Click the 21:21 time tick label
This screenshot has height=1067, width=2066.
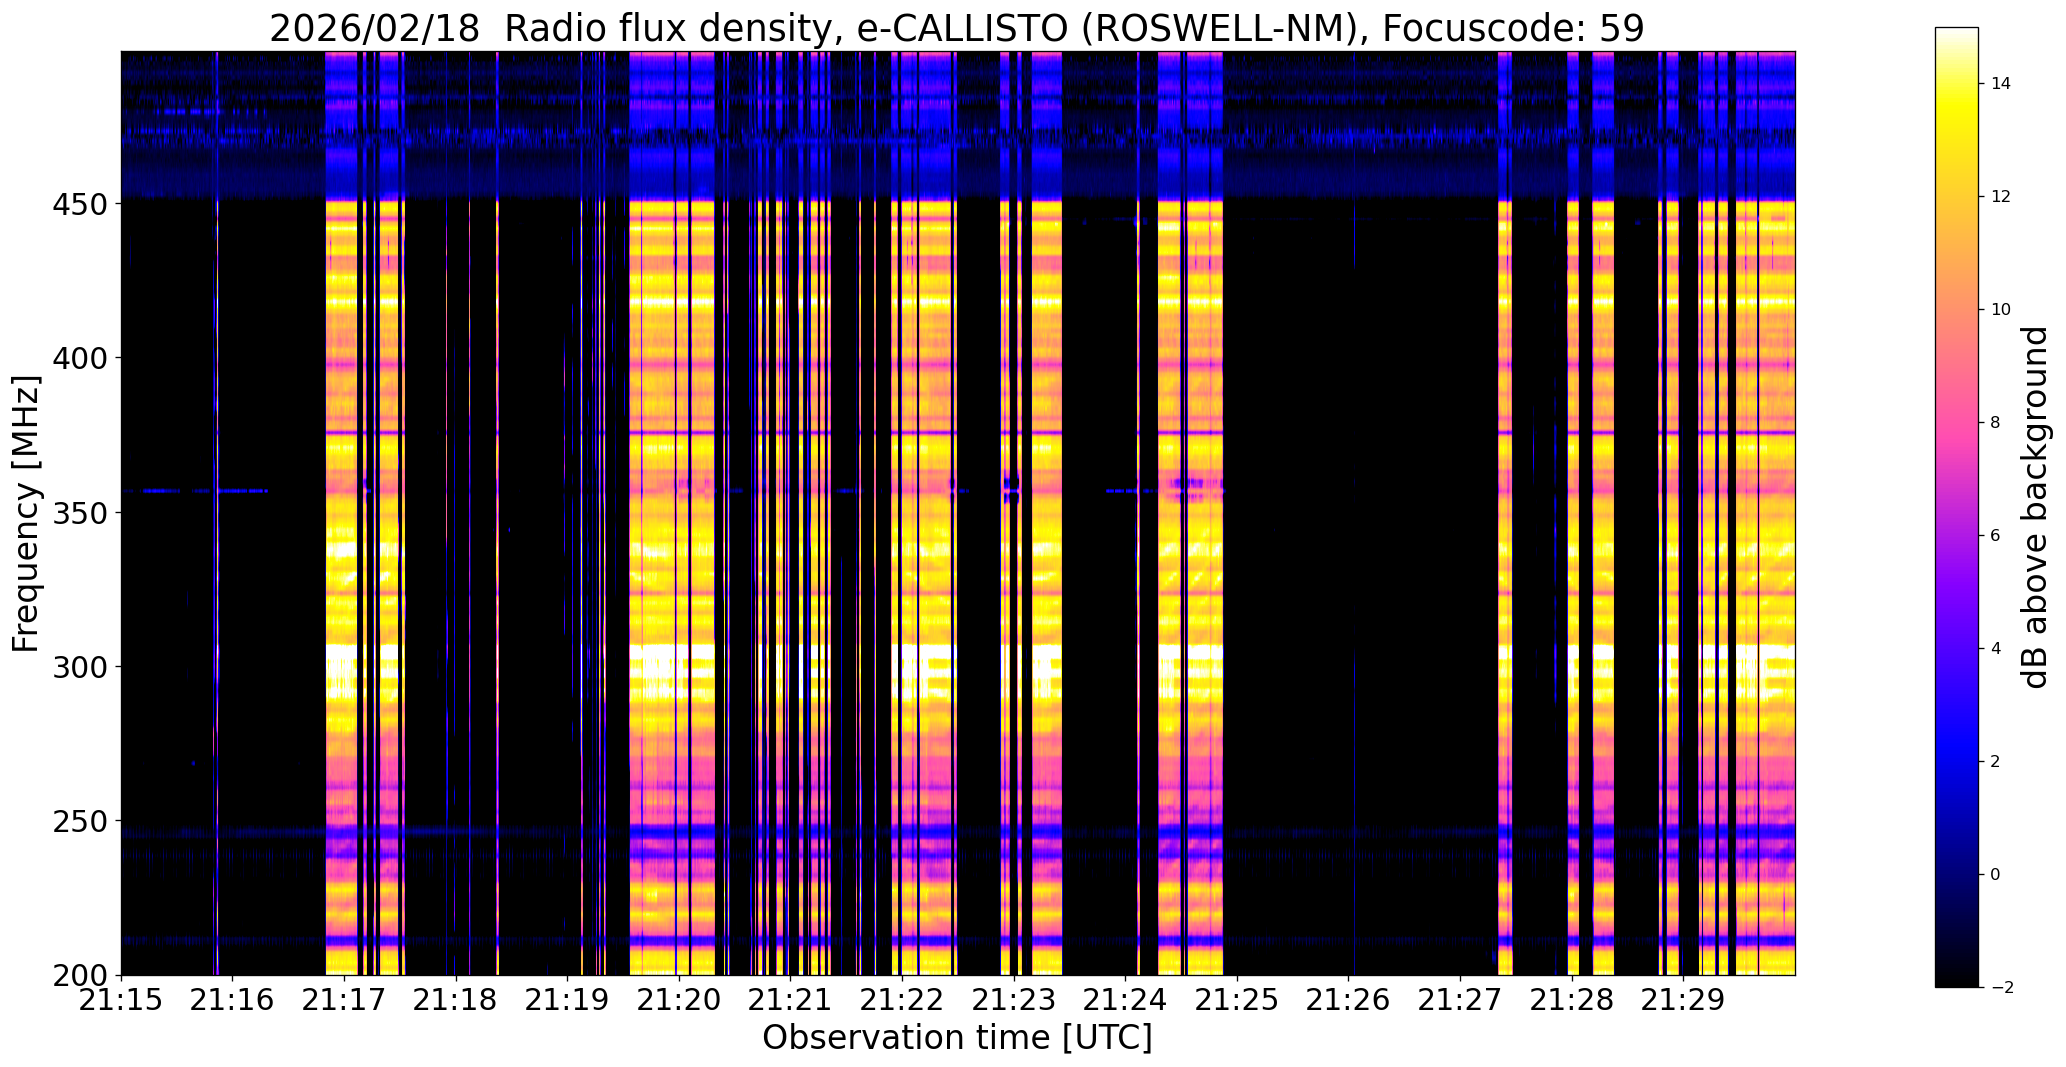[790, 1000]
